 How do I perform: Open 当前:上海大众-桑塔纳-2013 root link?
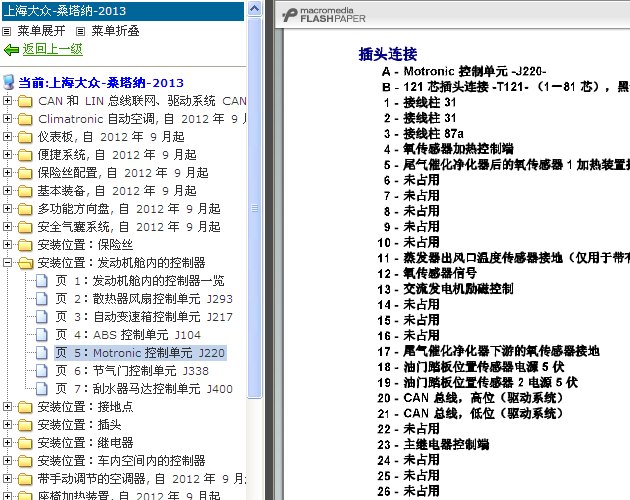[101, 83]
